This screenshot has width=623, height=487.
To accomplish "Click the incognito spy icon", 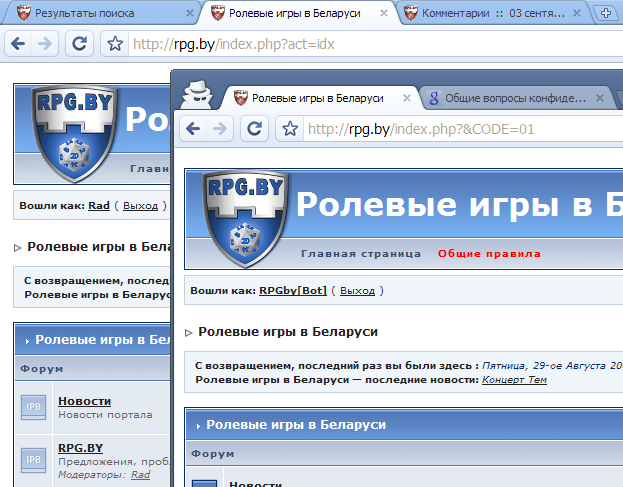I will (197, 94).
